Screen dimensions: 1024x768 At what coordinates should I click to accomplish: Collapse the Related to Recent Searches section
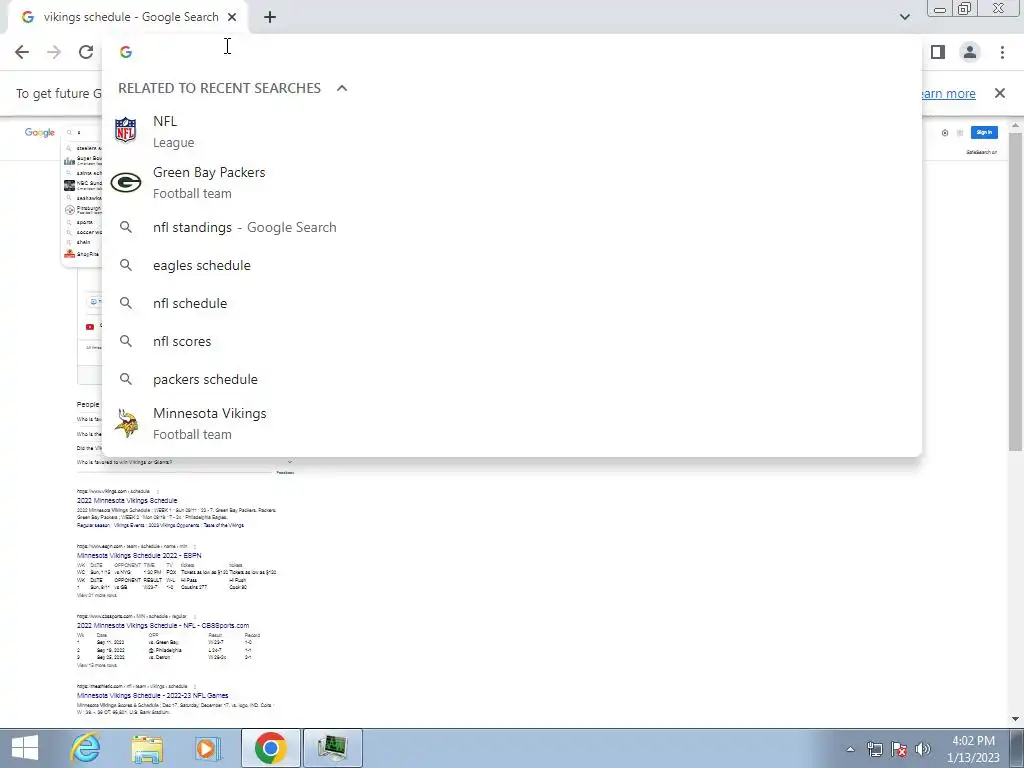[342, 88]
